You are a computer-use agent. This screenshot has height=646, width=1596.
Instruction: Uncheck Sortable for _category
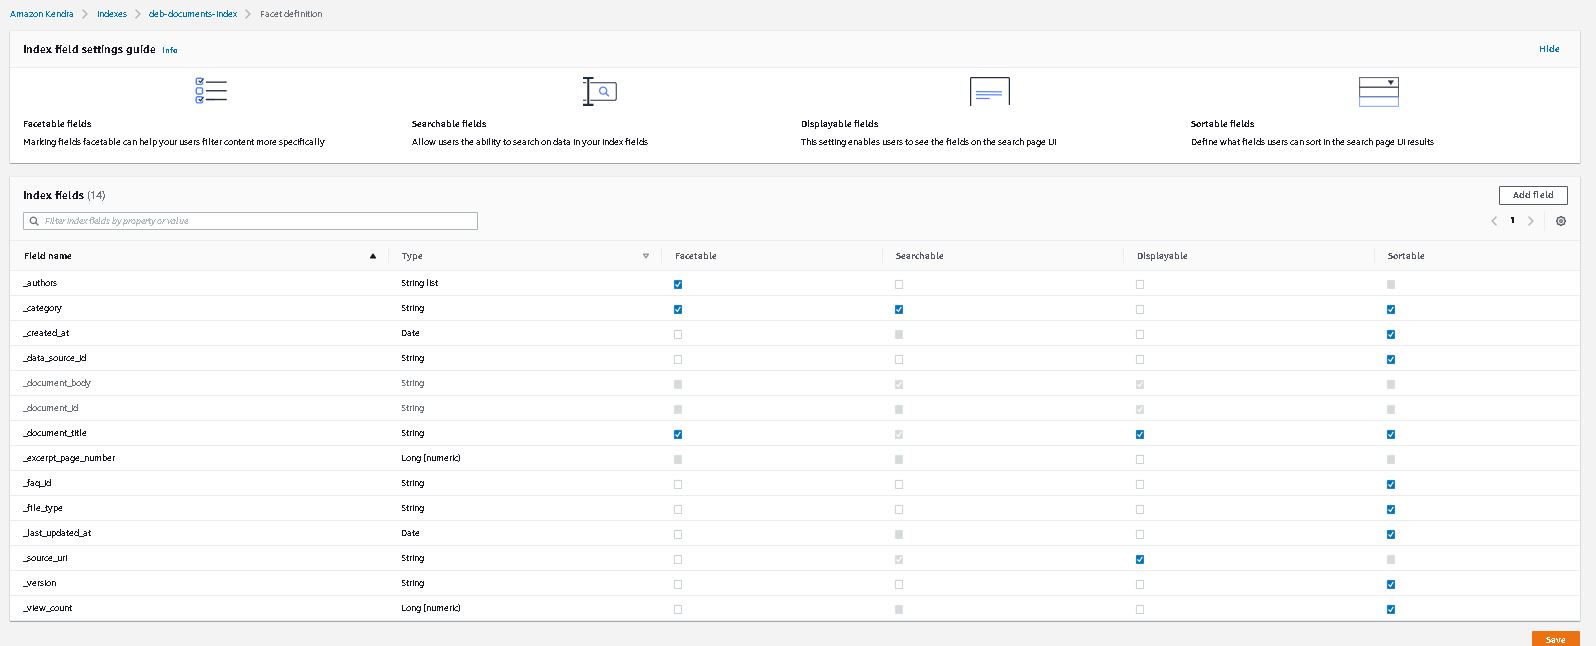(x=1391, y=309)
